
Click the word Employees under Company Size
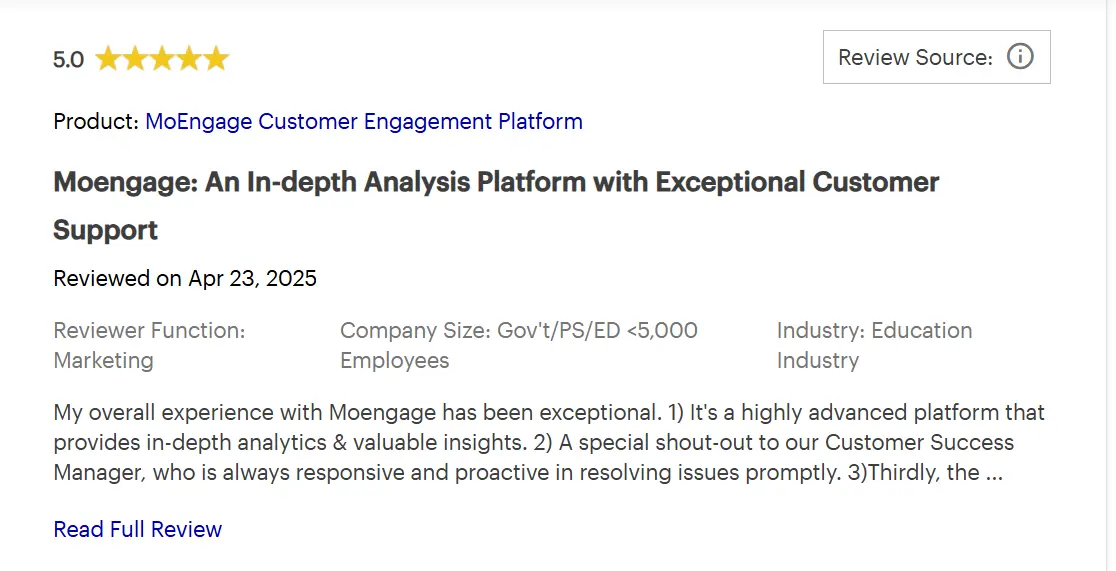[x=394, y=361]
